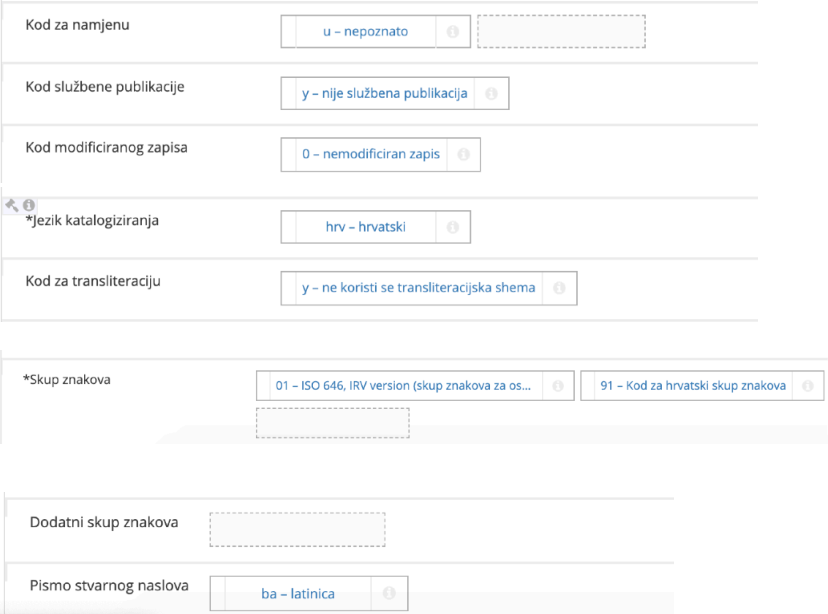Viewport: 828px width, 614px height.
Task: Click empty Dodatni skup znakova field
Action: [297, 529]
